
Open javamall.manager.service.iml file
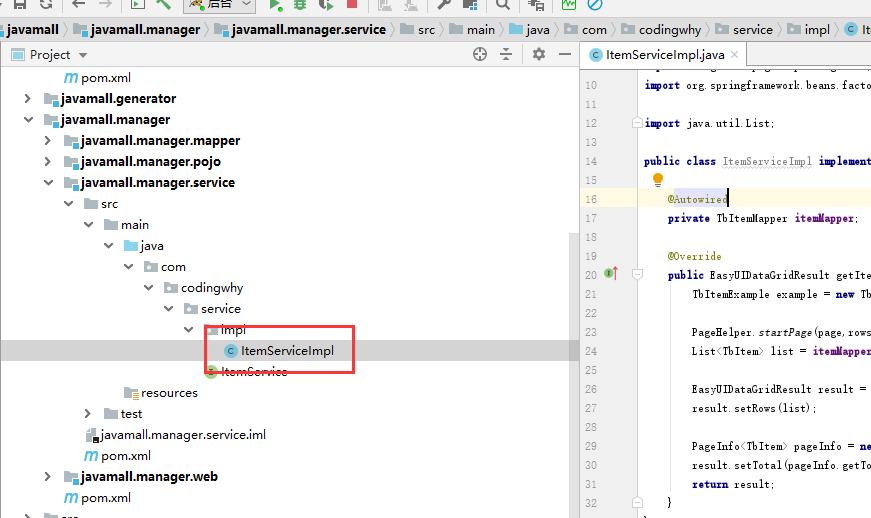click(182, 435)
